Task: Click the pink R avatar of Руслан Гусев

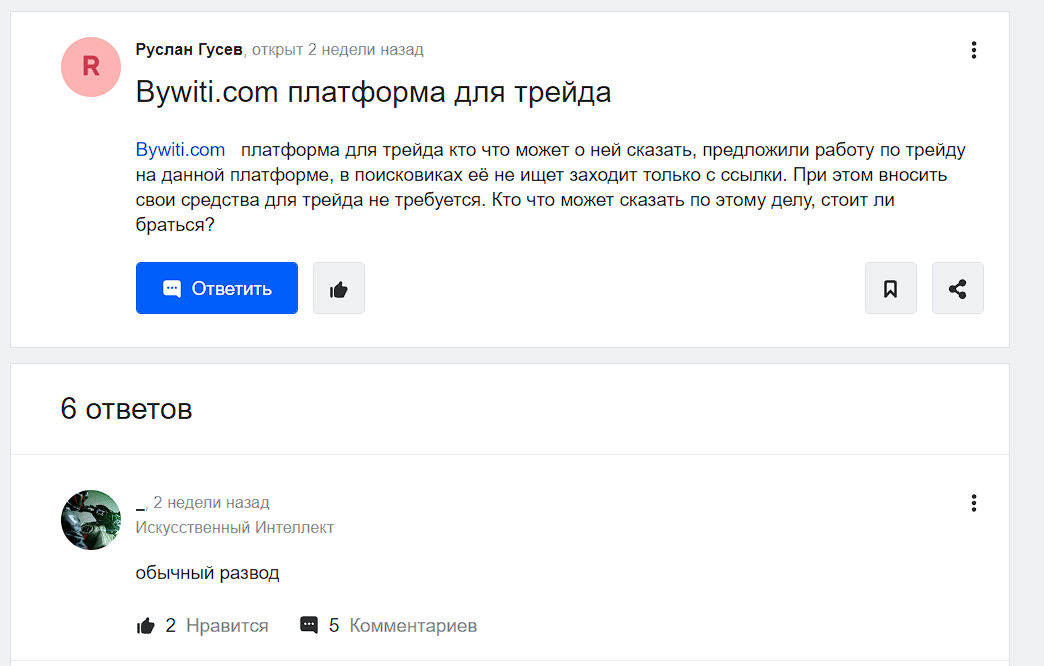Action: (91, 67)
